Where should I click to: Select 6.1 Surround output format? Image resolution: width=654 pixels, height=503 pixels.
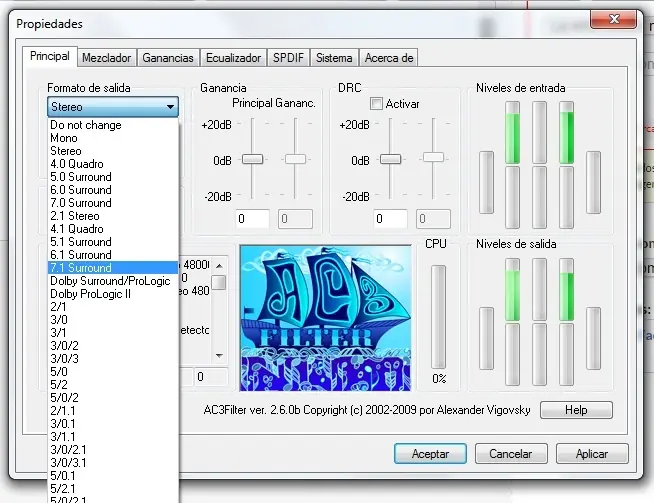(x=113, y=255)
